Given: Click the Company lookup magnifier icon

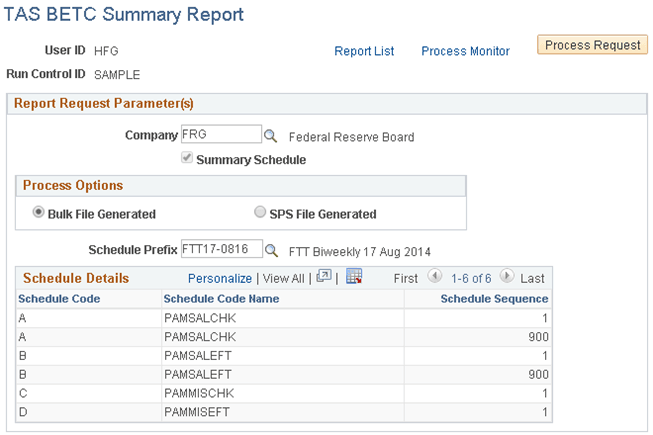Looking at the screenshot, I should pos(270,135).
